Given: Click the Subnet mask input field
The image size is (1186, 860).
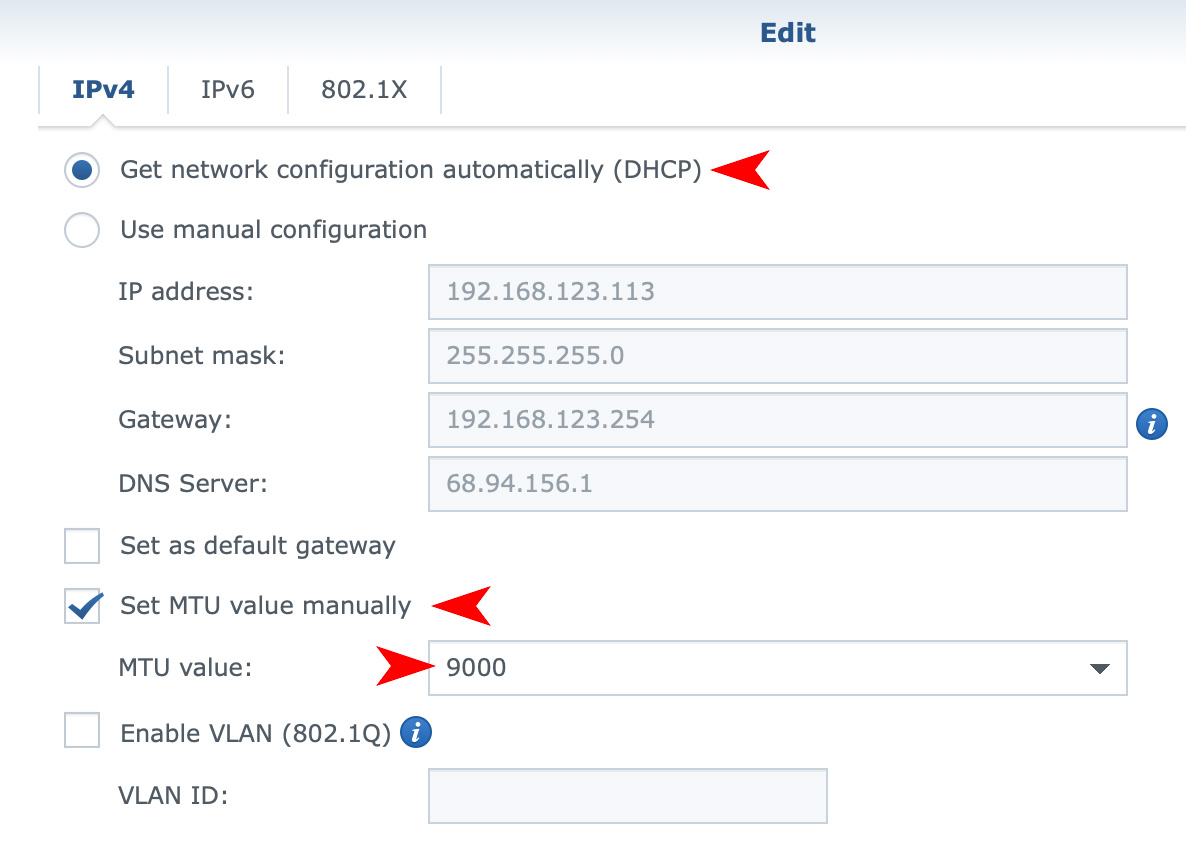Looking at the screenshot, I should pos(778,355).
